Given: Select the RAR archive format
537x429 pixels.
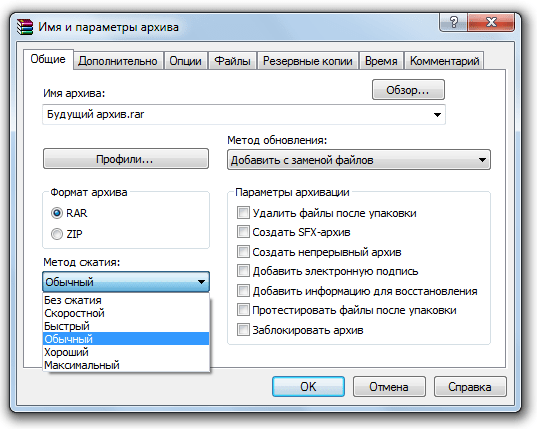Looking at the screenshot, I should [57, 213].
